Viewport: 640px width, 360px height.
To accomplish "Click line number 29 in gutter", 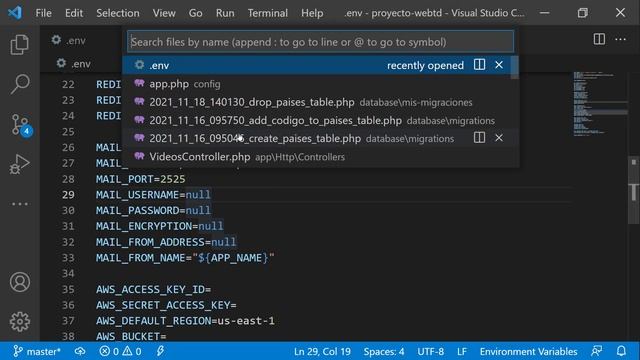I will pyautogui.click(x=68, y=195).
